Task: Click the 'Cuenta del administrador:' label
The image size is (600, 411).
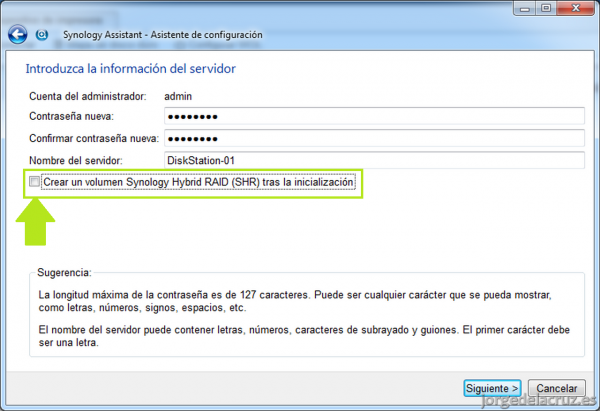Action: pos(88,96)
